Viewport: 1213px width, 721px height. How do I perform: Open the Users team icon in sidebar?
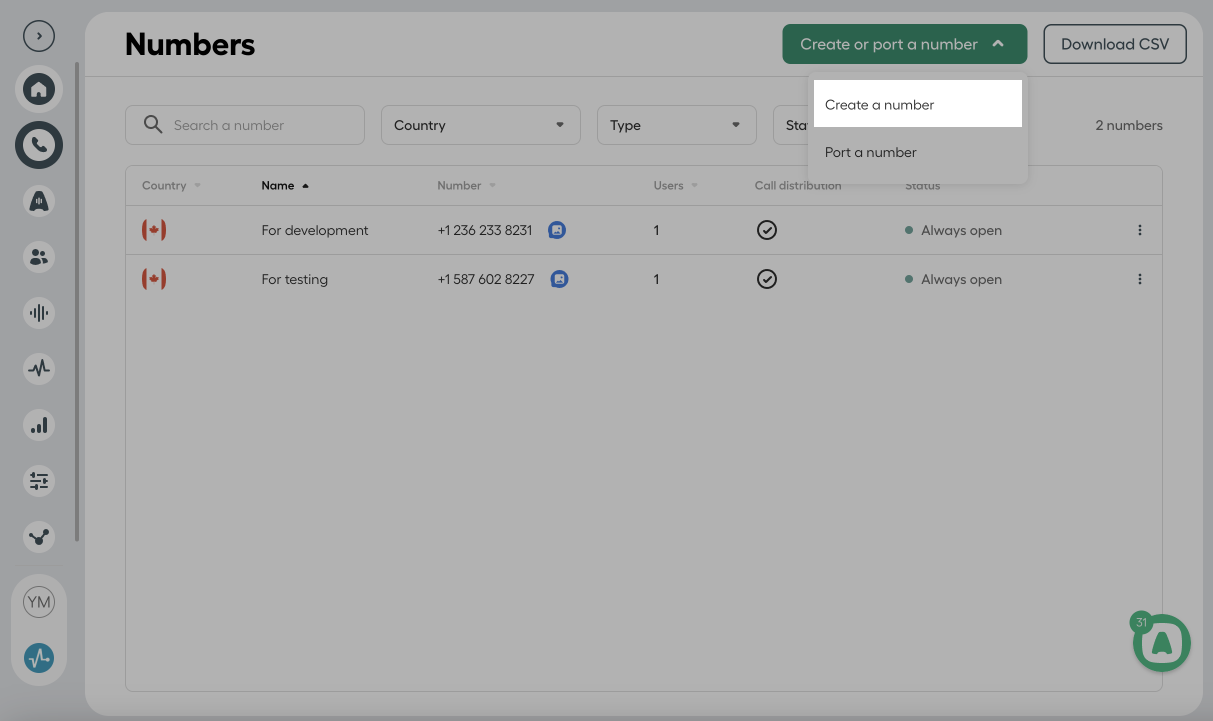(x=39, y=257)
